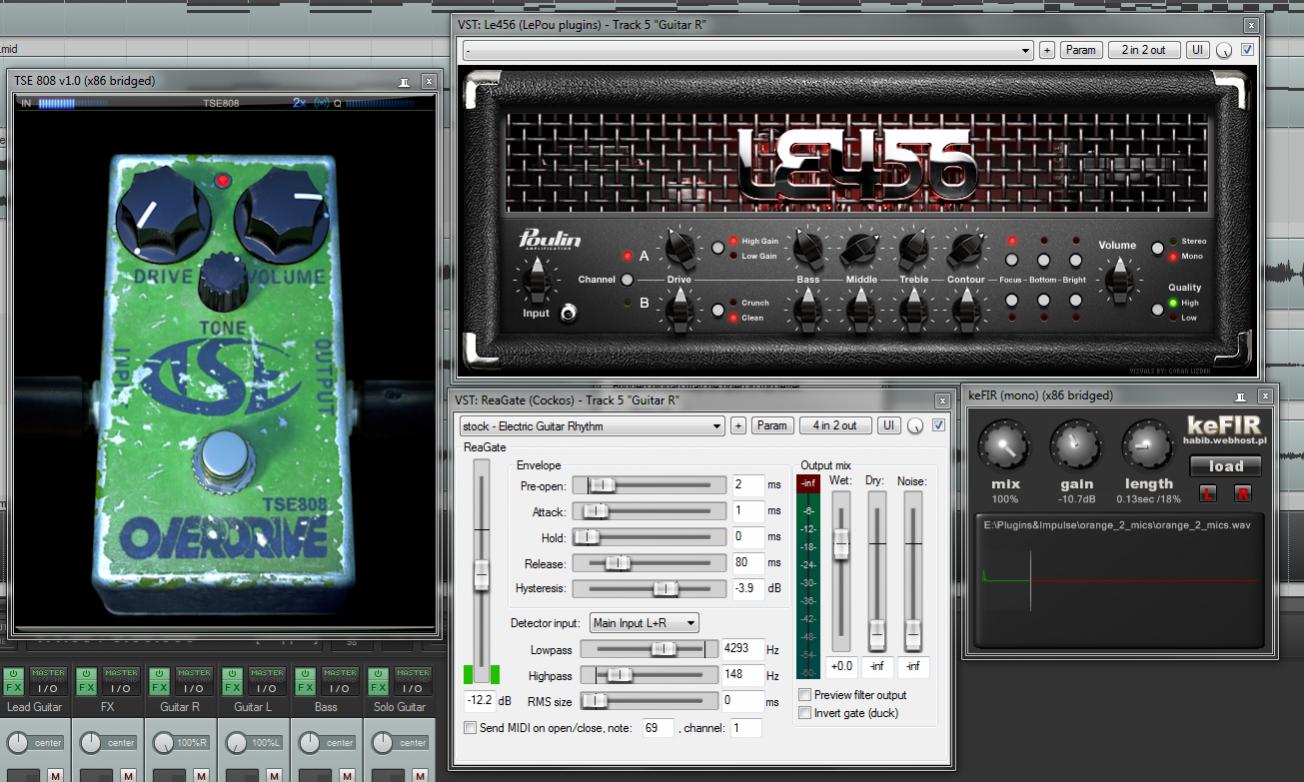Toggle channel A Bright switch on Le456

[x=1075, y=260]
